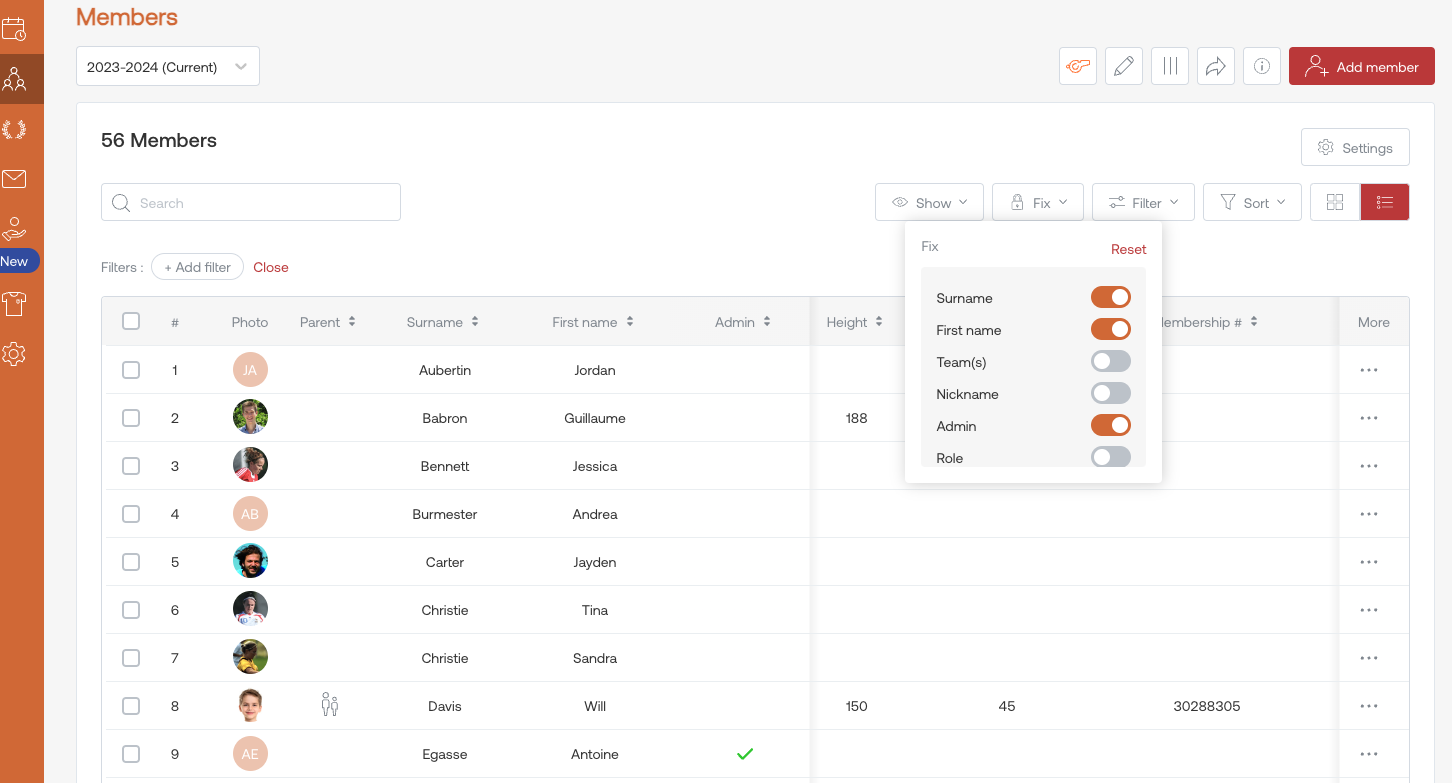Click first name Tina cell
The height and width of the screenshot is (783, 1452).
point(595,610)
